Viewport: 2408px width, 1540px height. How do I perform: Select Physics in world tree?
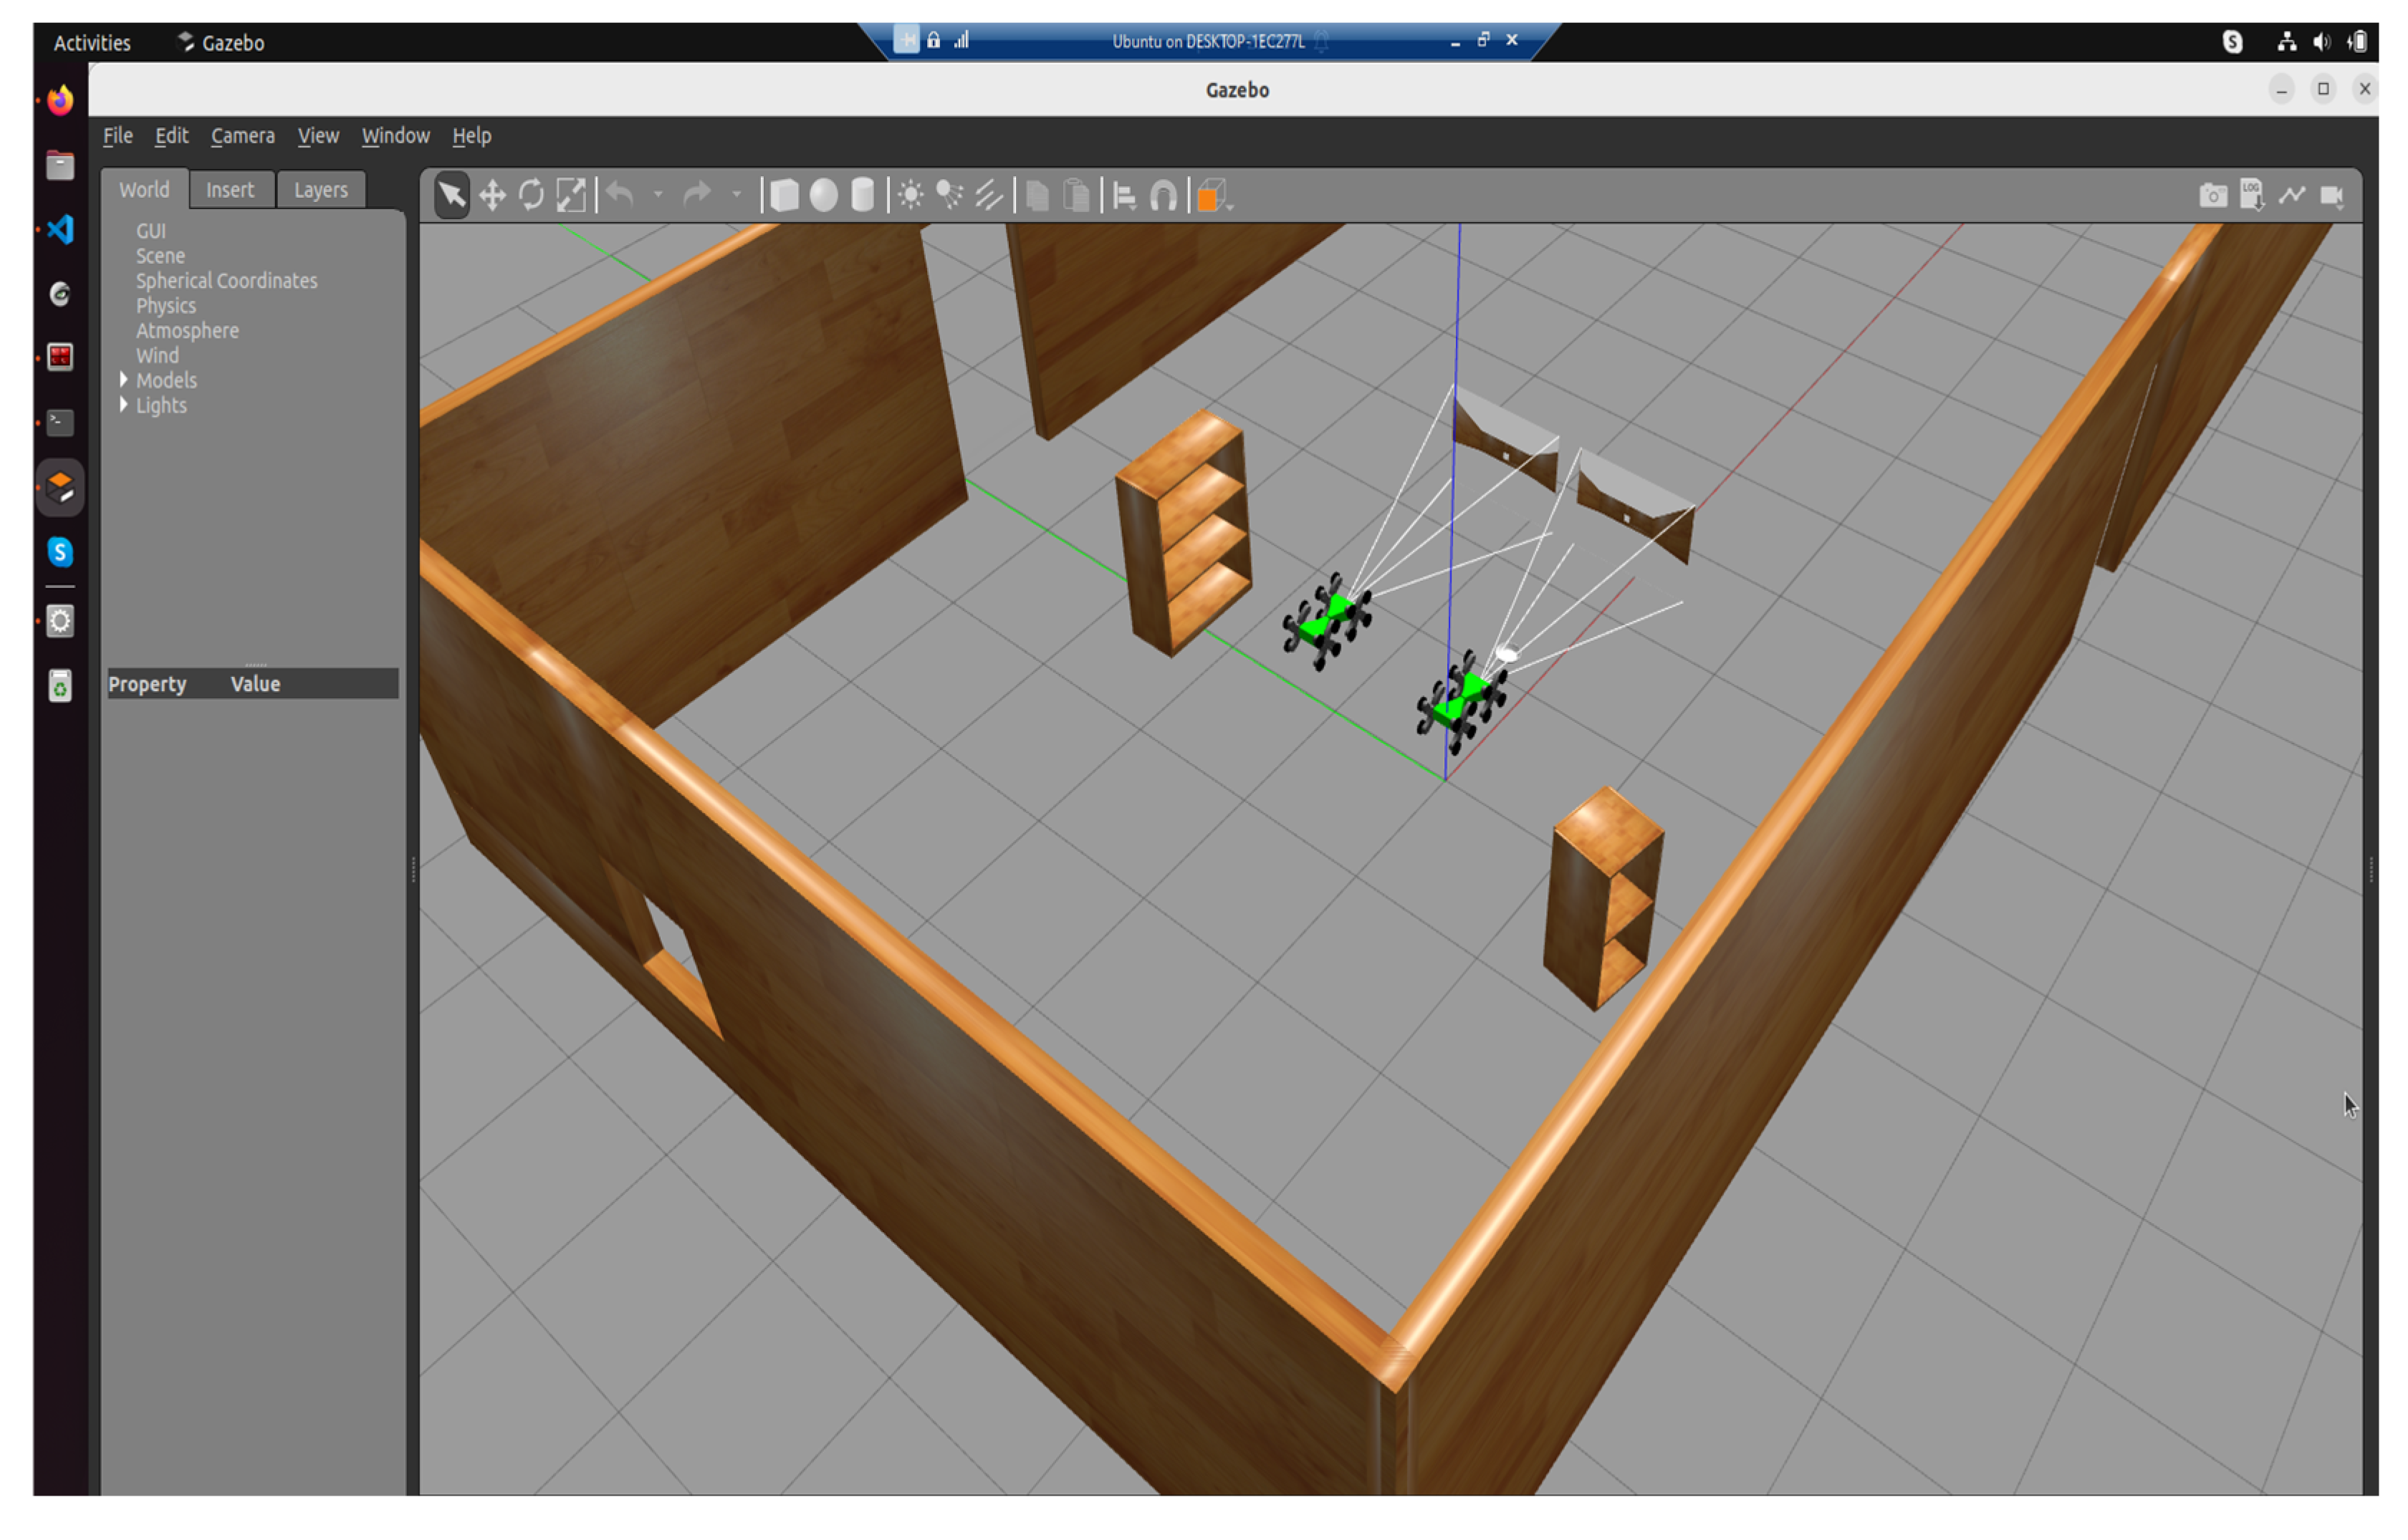(x=166, y=306)
